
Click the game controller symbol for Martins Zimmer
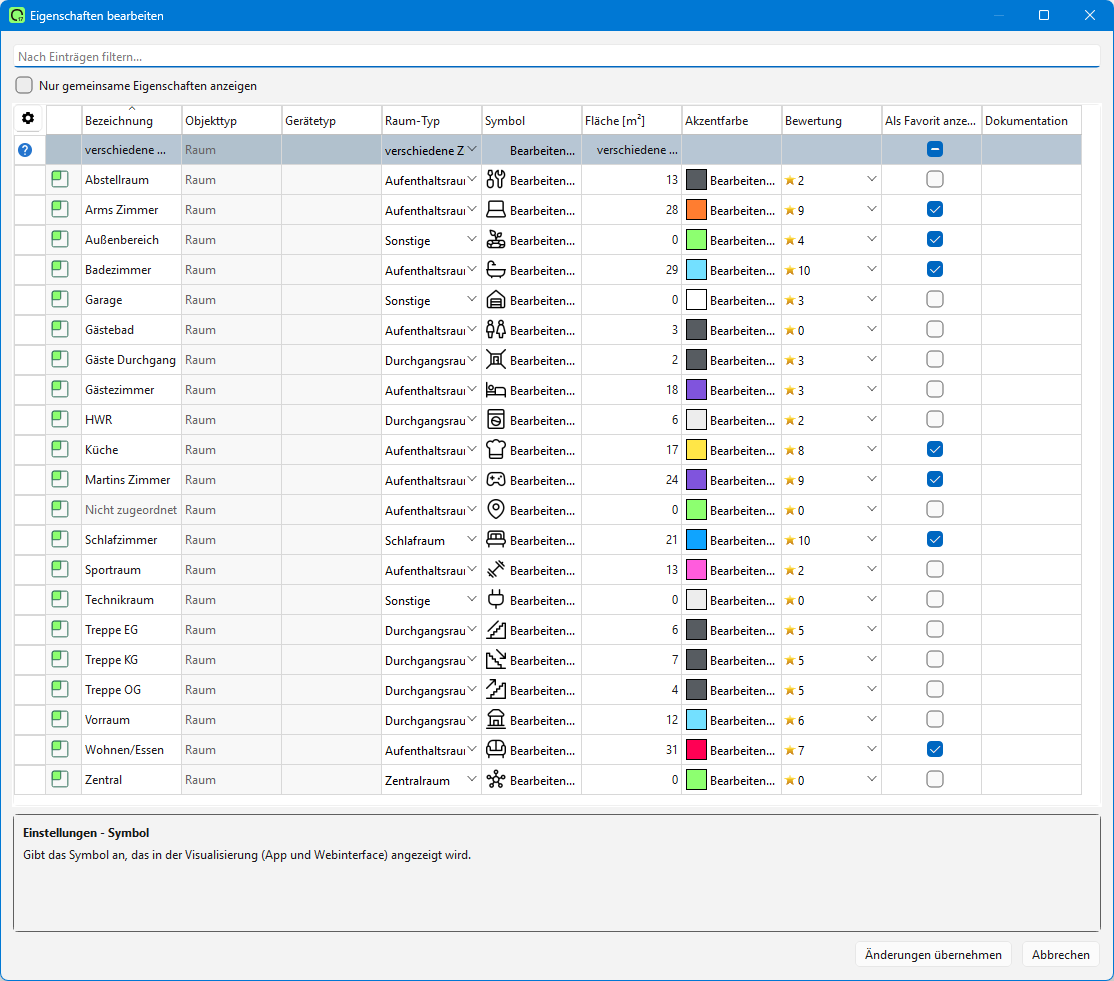(495, 479)
